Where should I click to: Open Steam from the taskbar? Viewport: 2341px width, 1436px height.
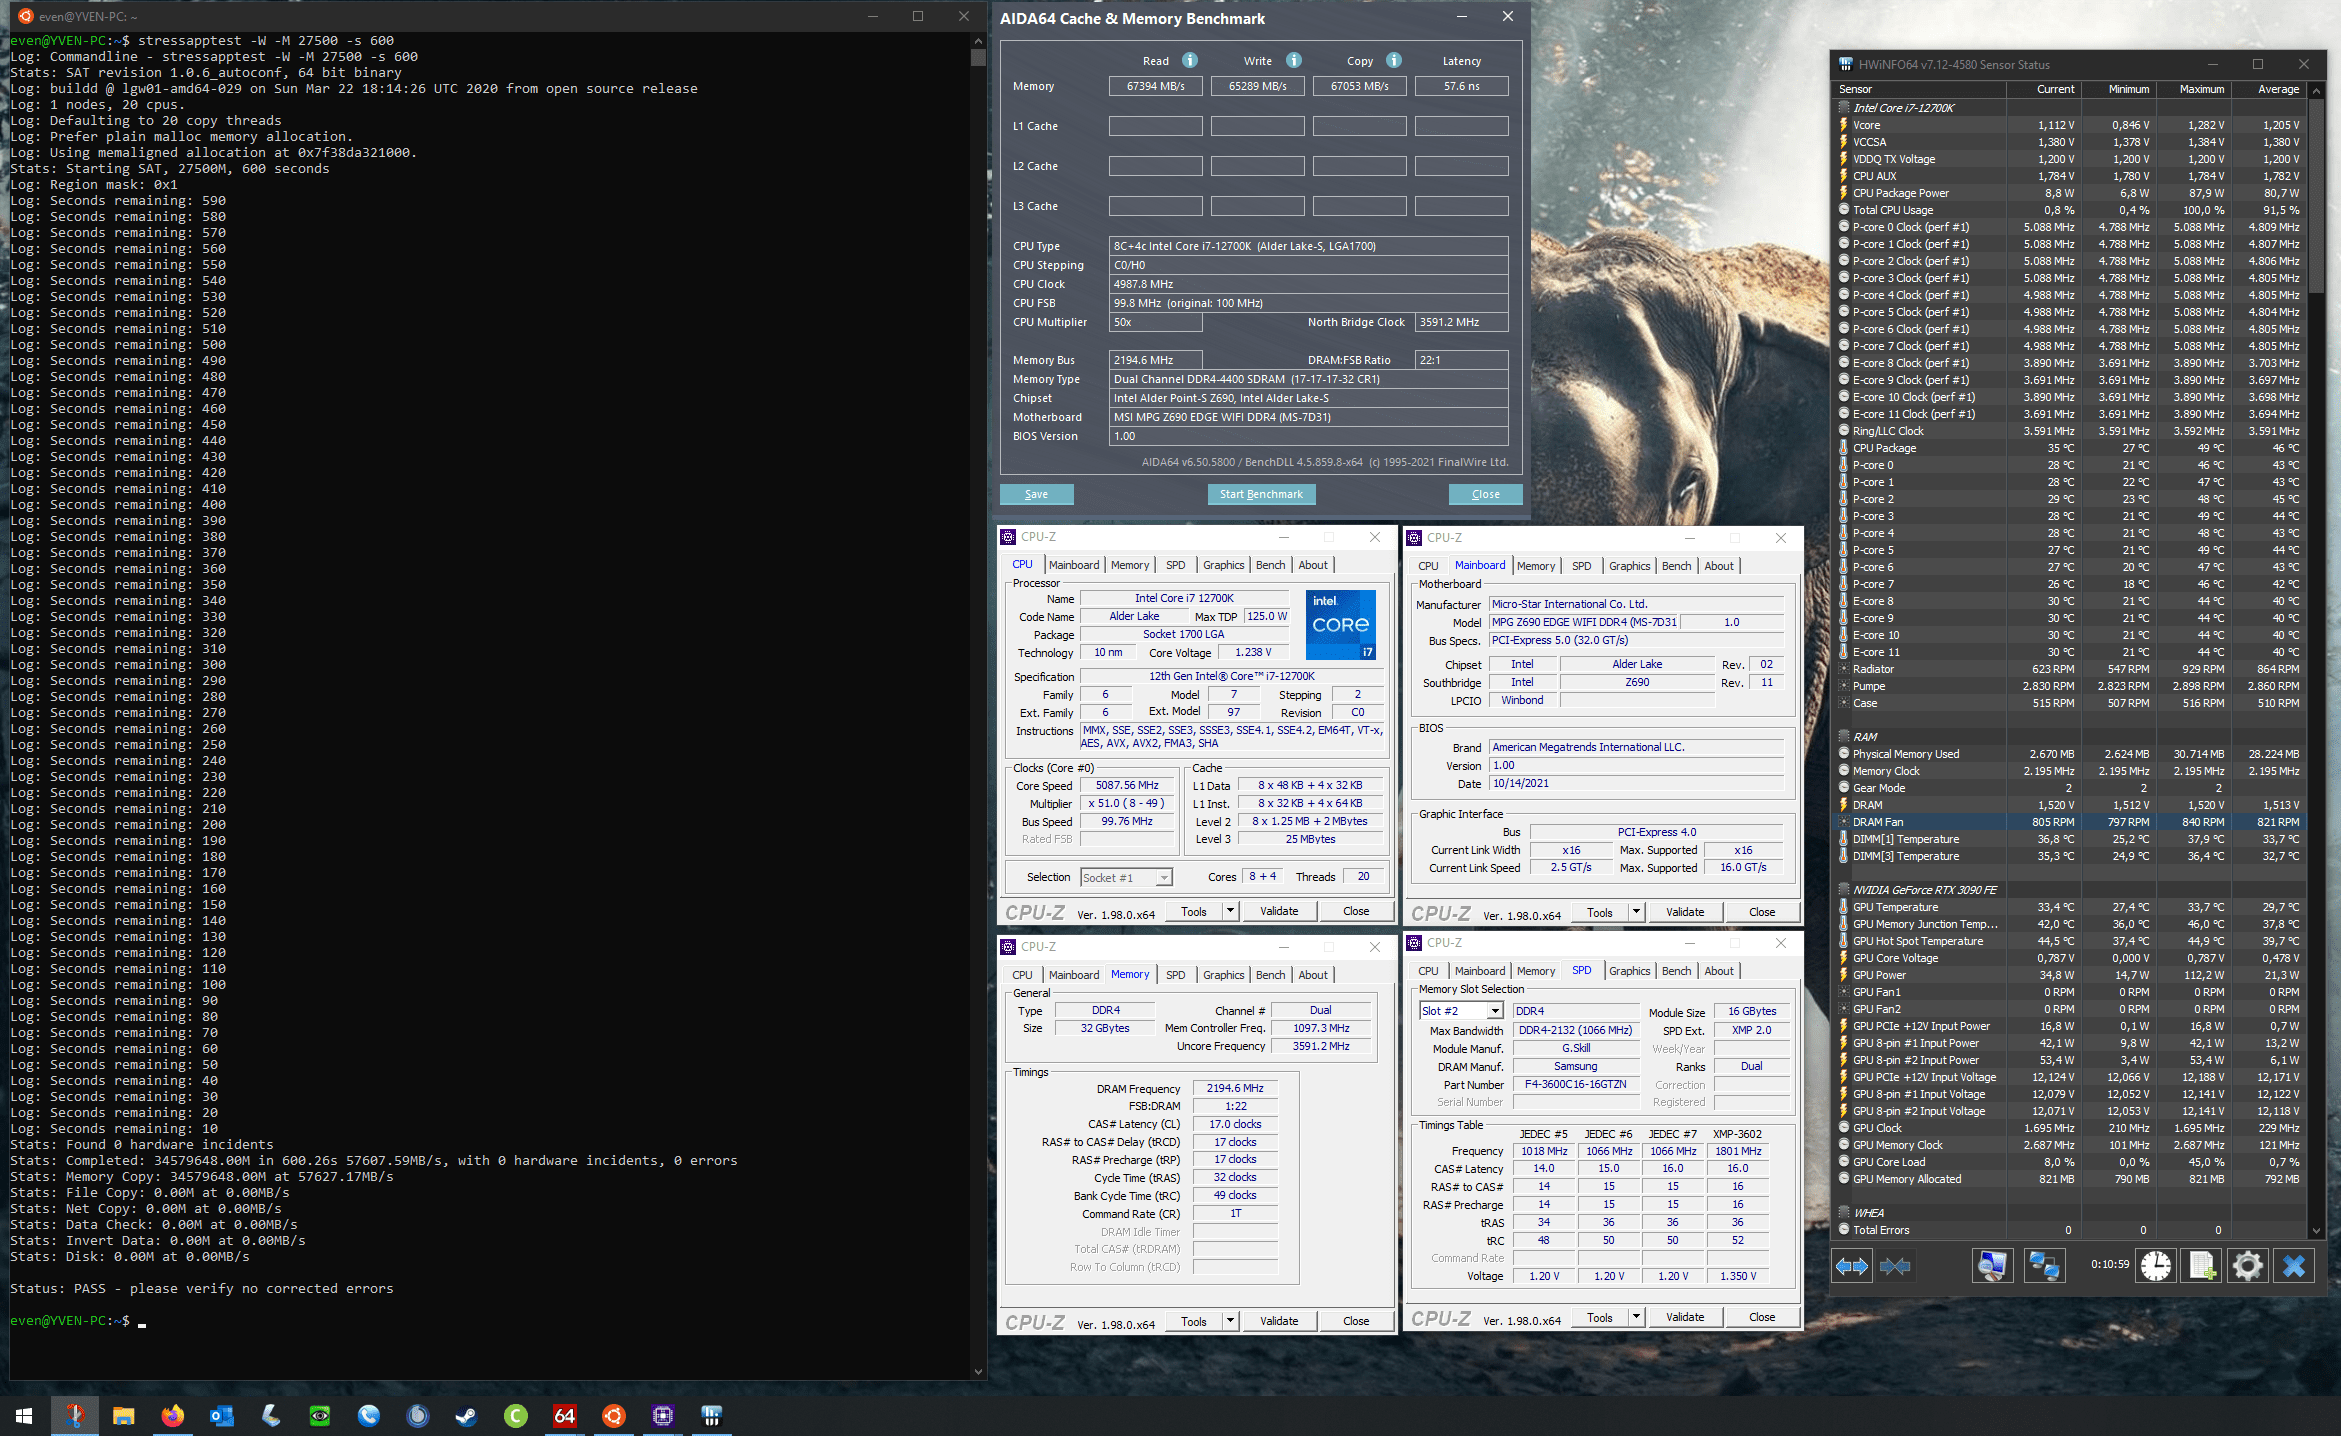pos(467,1415)
